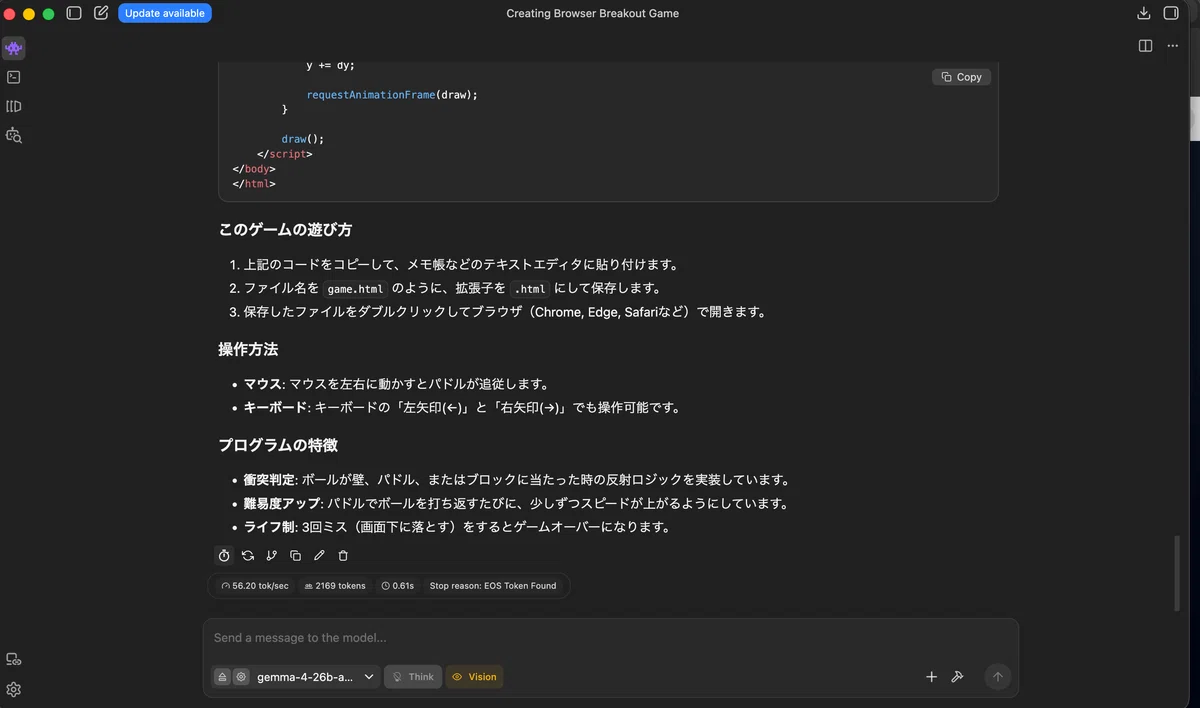Click the draw(); call in code block
1200x708 pixels.
click(x=303, y=139)
